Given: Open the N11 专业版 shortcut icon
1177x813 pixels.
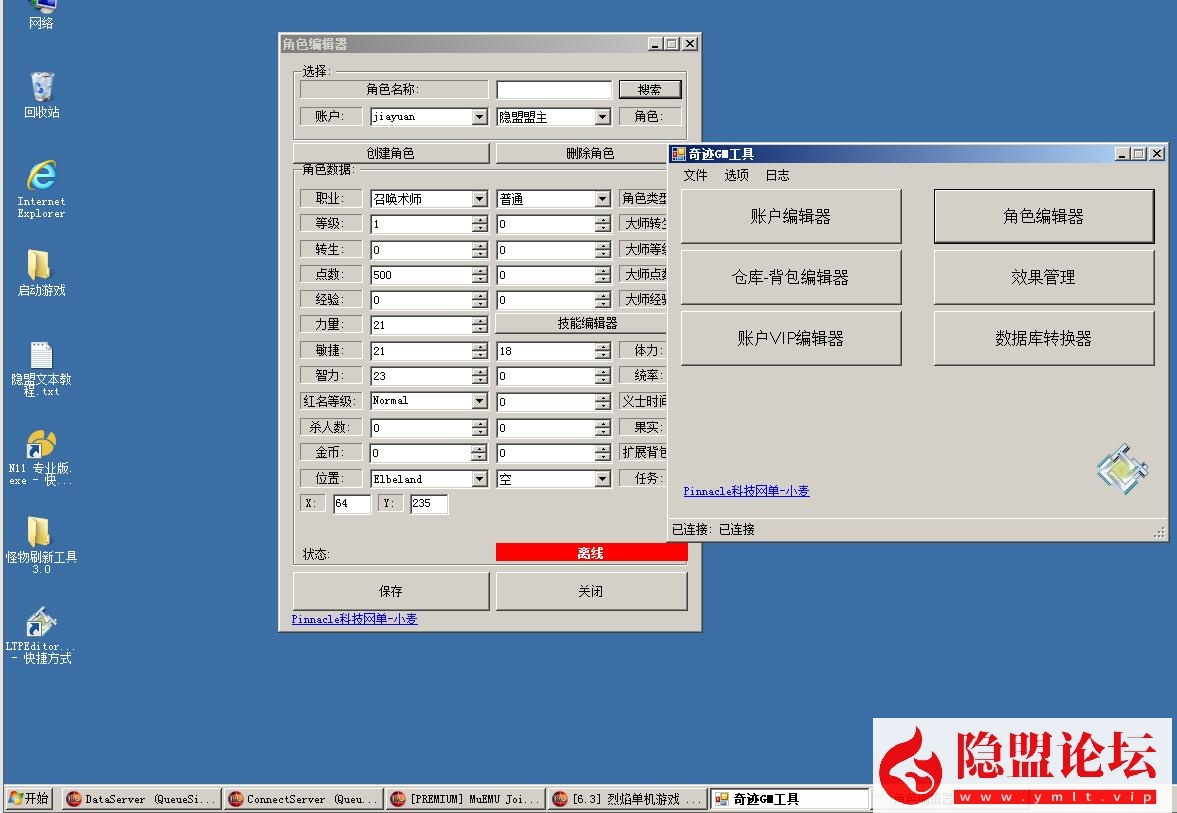Looking at the screenshot, I should pos(41,445).
